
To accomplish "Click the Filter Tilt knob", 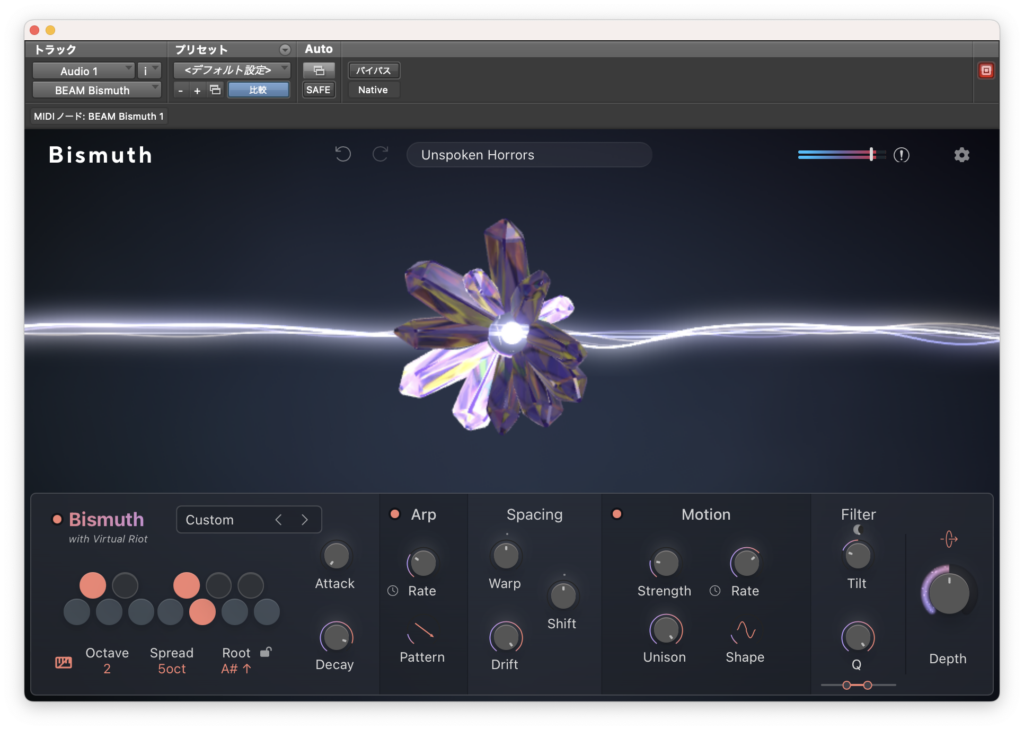I will [857, 555].
